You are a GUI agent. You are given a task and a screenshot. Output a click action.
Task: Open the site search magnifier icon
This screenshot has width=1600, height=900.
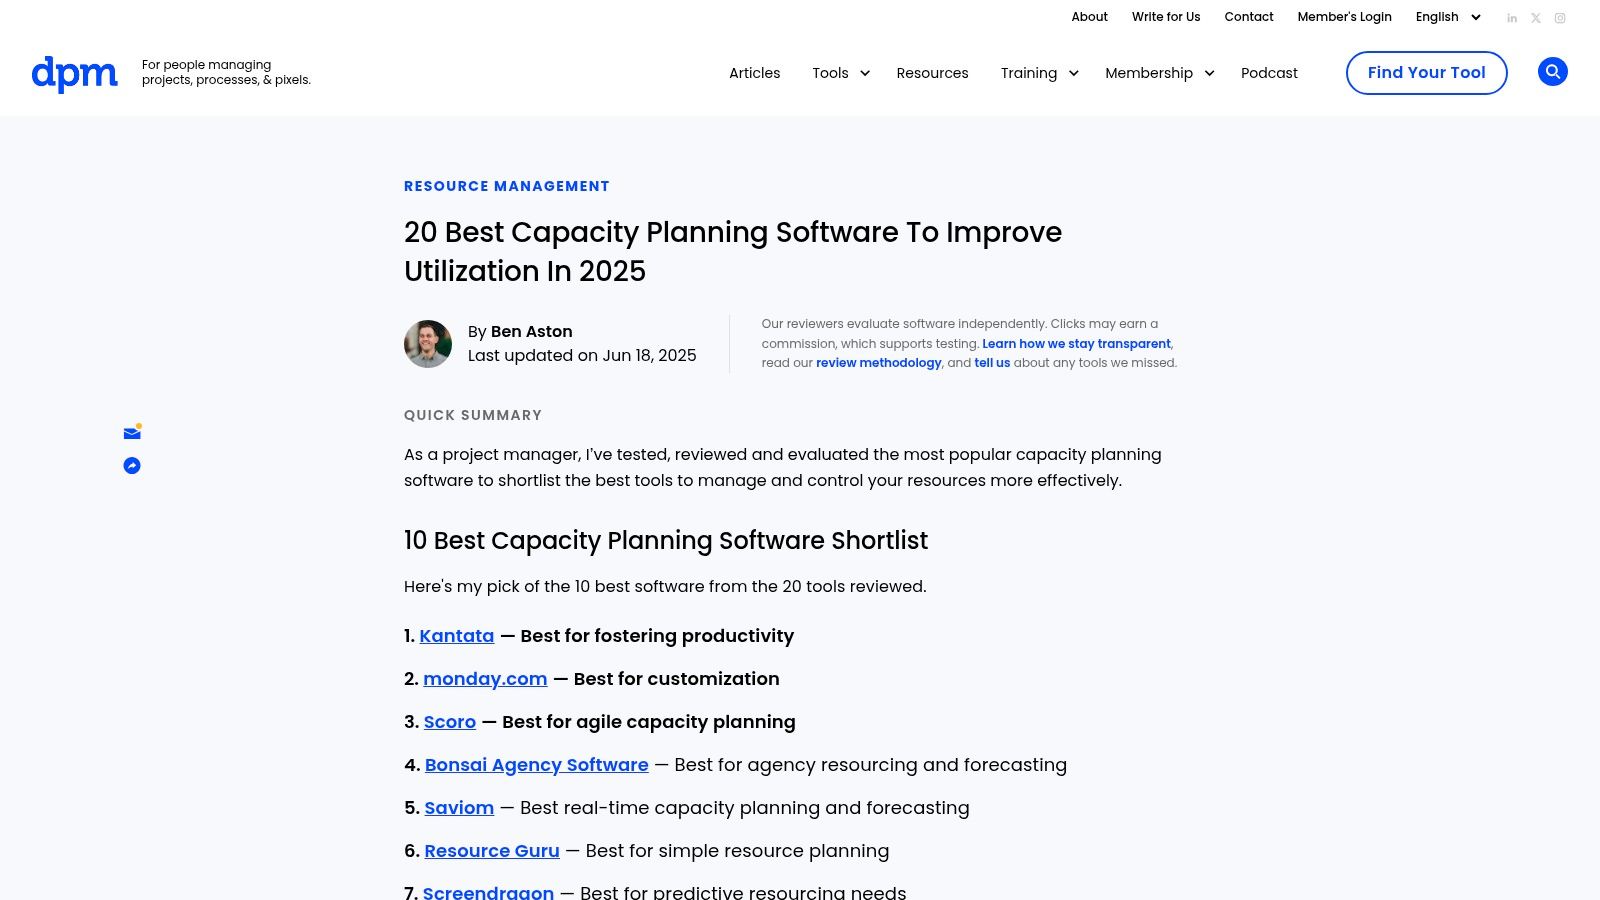click(1552, 72)
